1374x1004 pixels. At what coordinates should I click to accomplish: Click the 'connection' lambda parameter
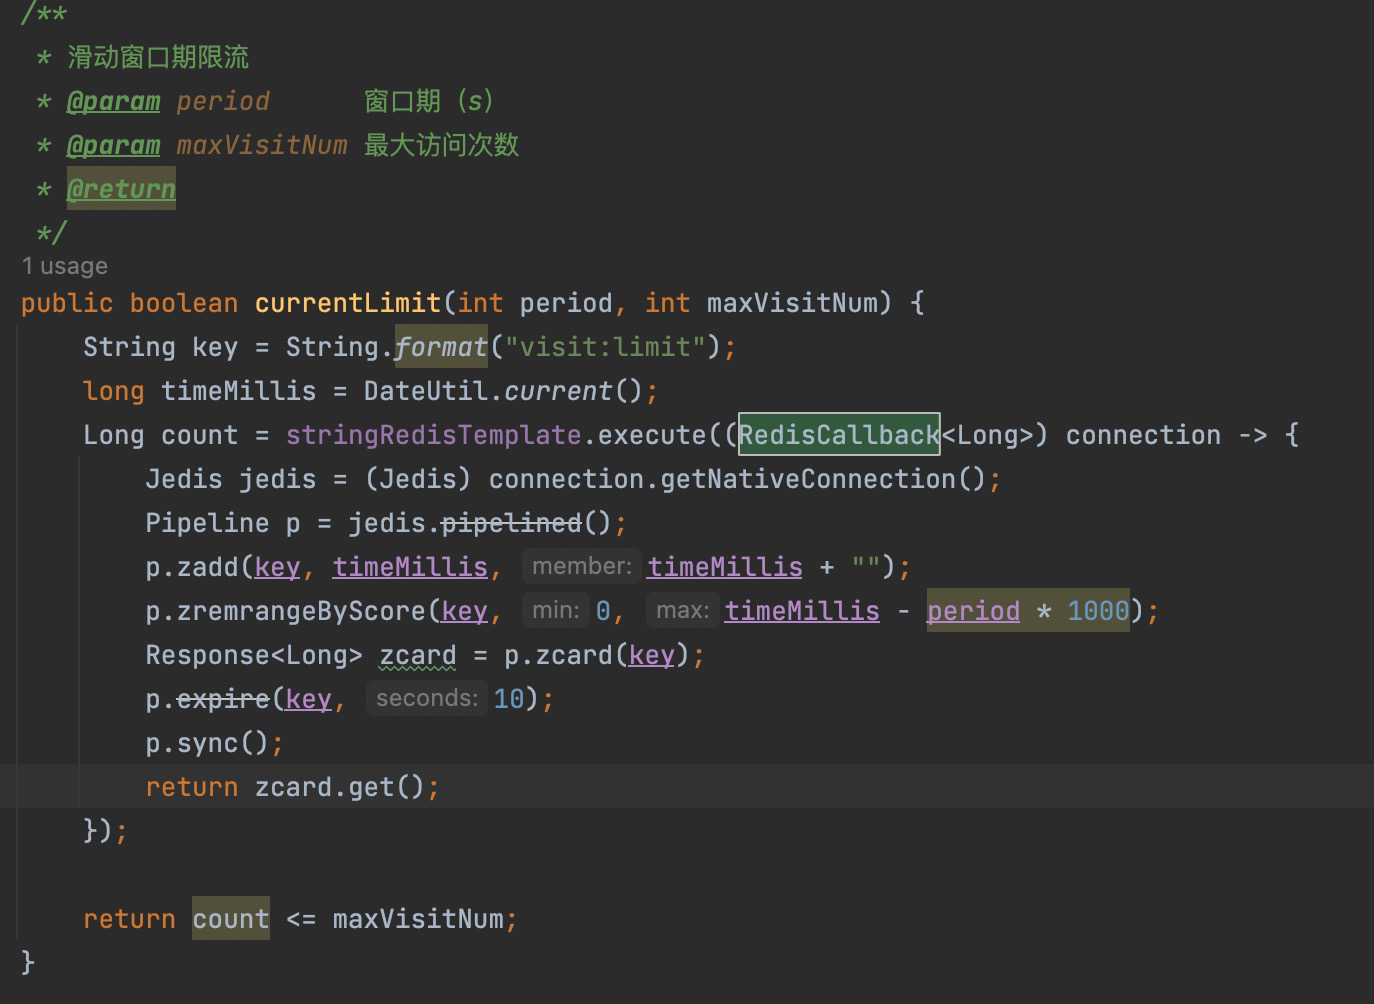[x=1143, y=435]
